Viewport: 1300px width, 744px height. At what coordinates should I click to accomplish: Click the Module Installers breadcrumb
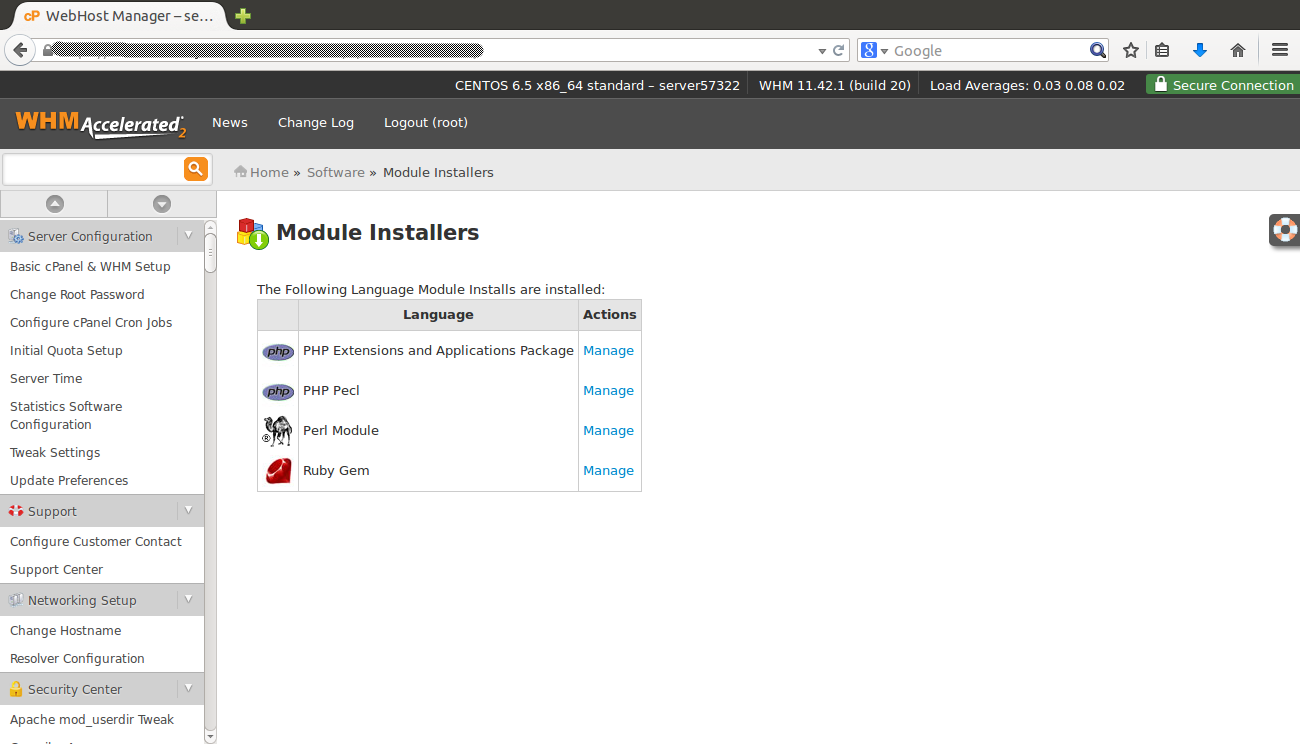click(438, 172)
